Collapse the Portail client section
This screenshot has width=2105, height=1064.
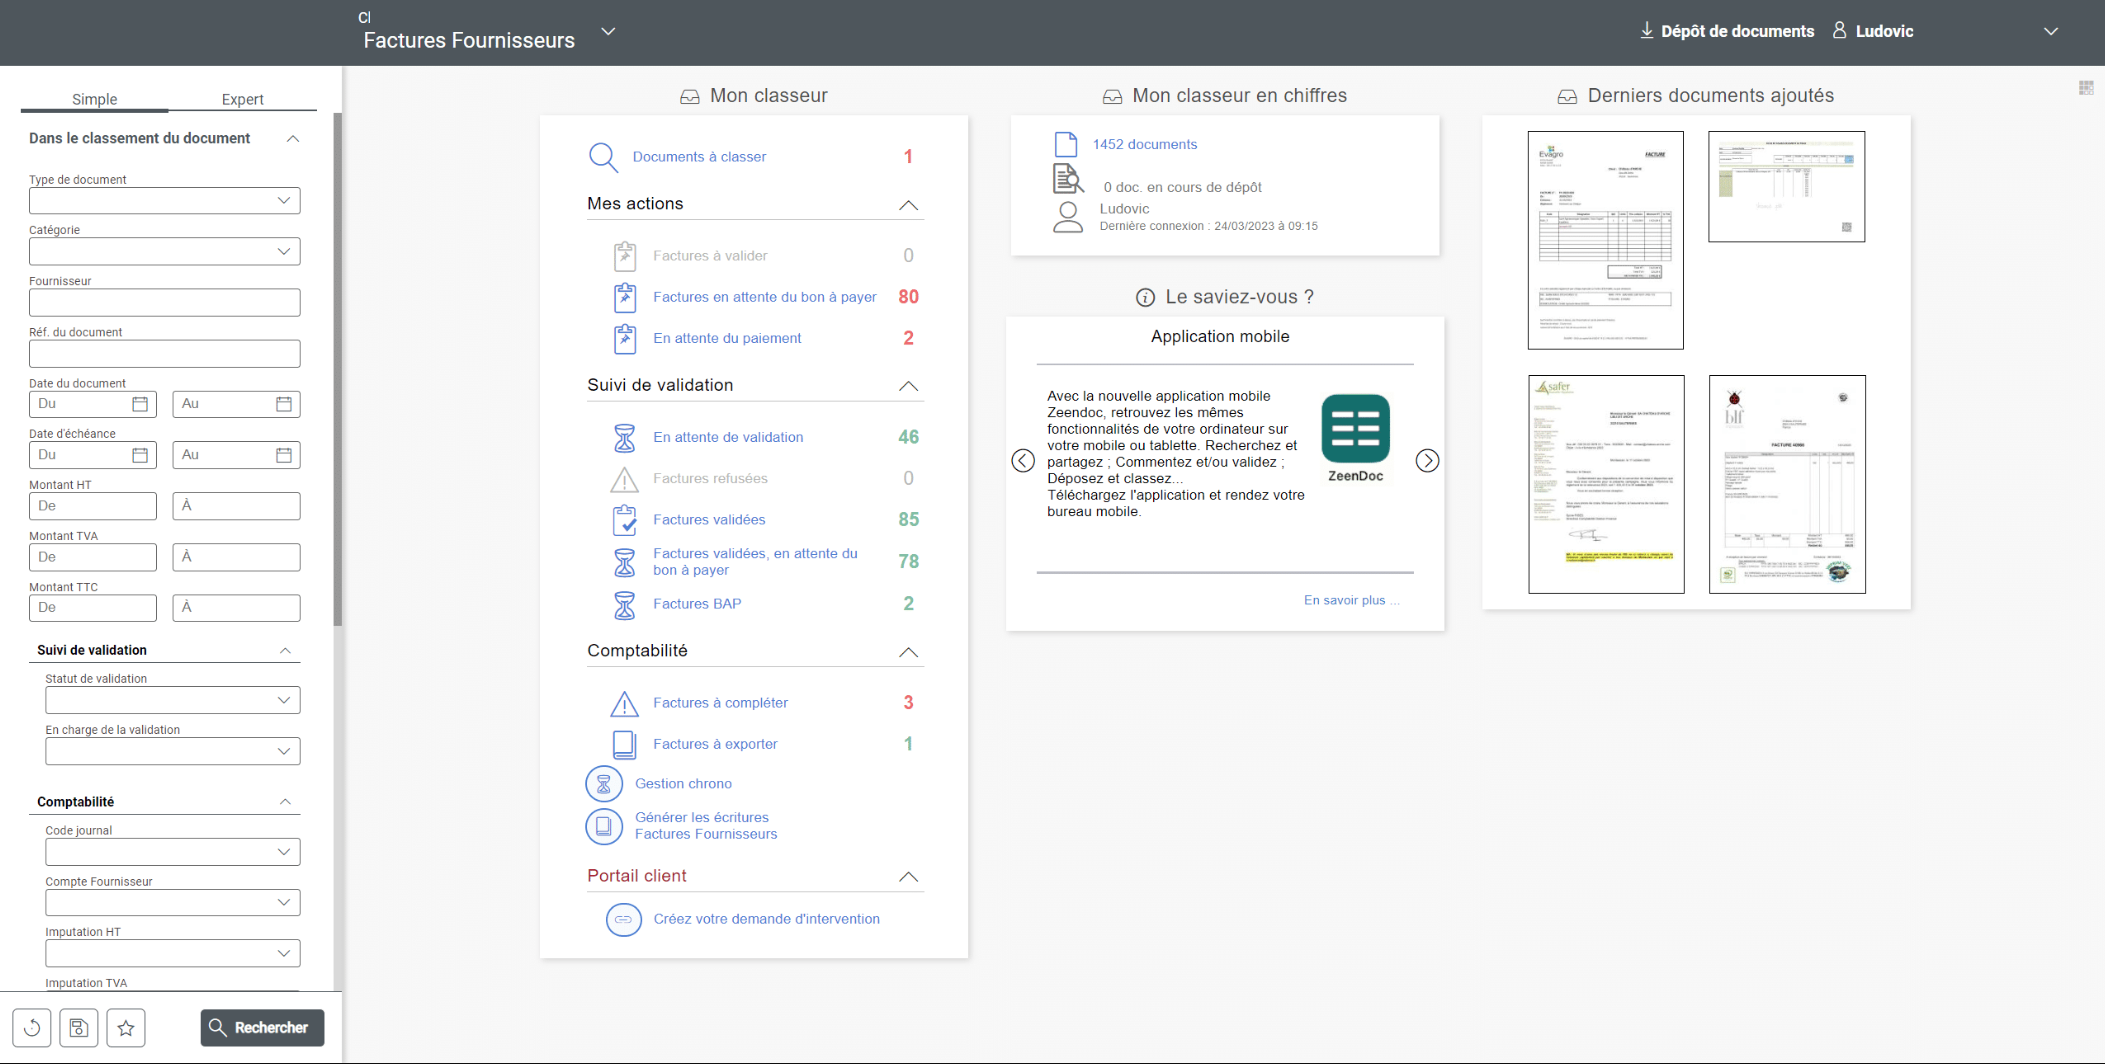pos(908,877)
